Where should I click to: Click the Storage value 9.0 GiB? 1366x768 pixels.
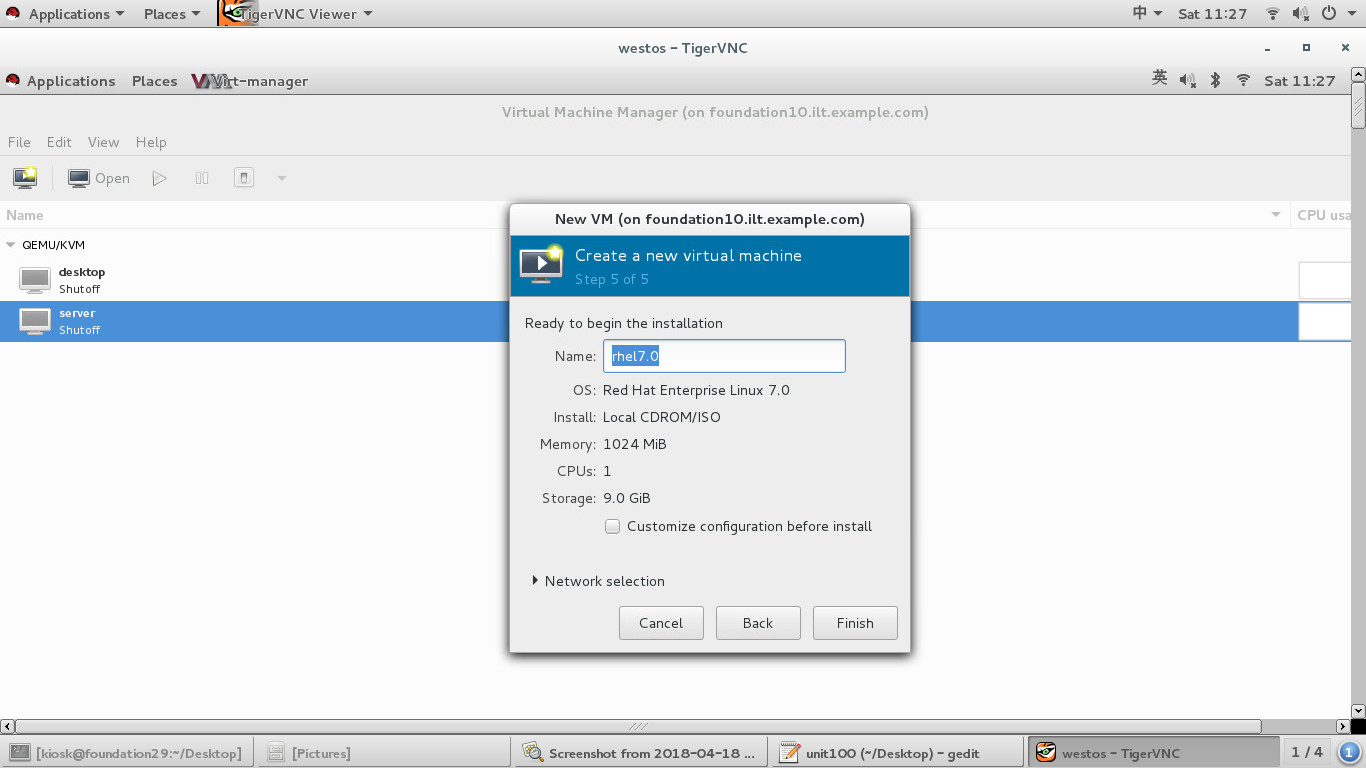[627, 498]
